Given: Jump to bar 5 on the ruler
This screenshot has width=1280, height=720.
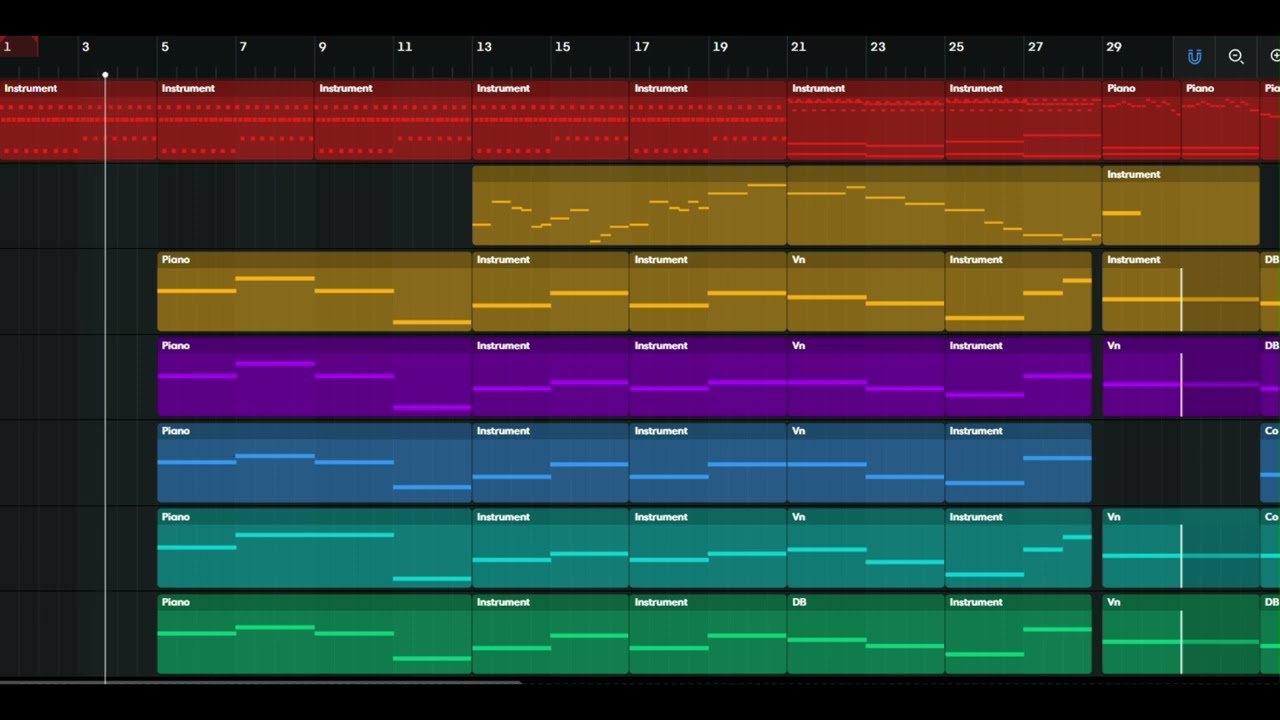Looking at the screenshot, I should coord(165,47).
